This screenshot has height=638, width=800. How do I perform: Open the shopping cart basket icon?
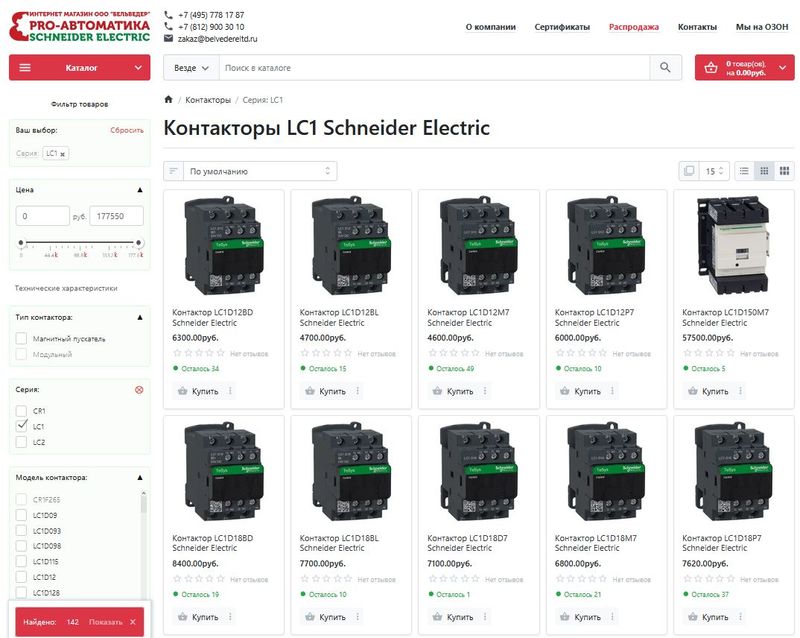(x=711, y=67)
